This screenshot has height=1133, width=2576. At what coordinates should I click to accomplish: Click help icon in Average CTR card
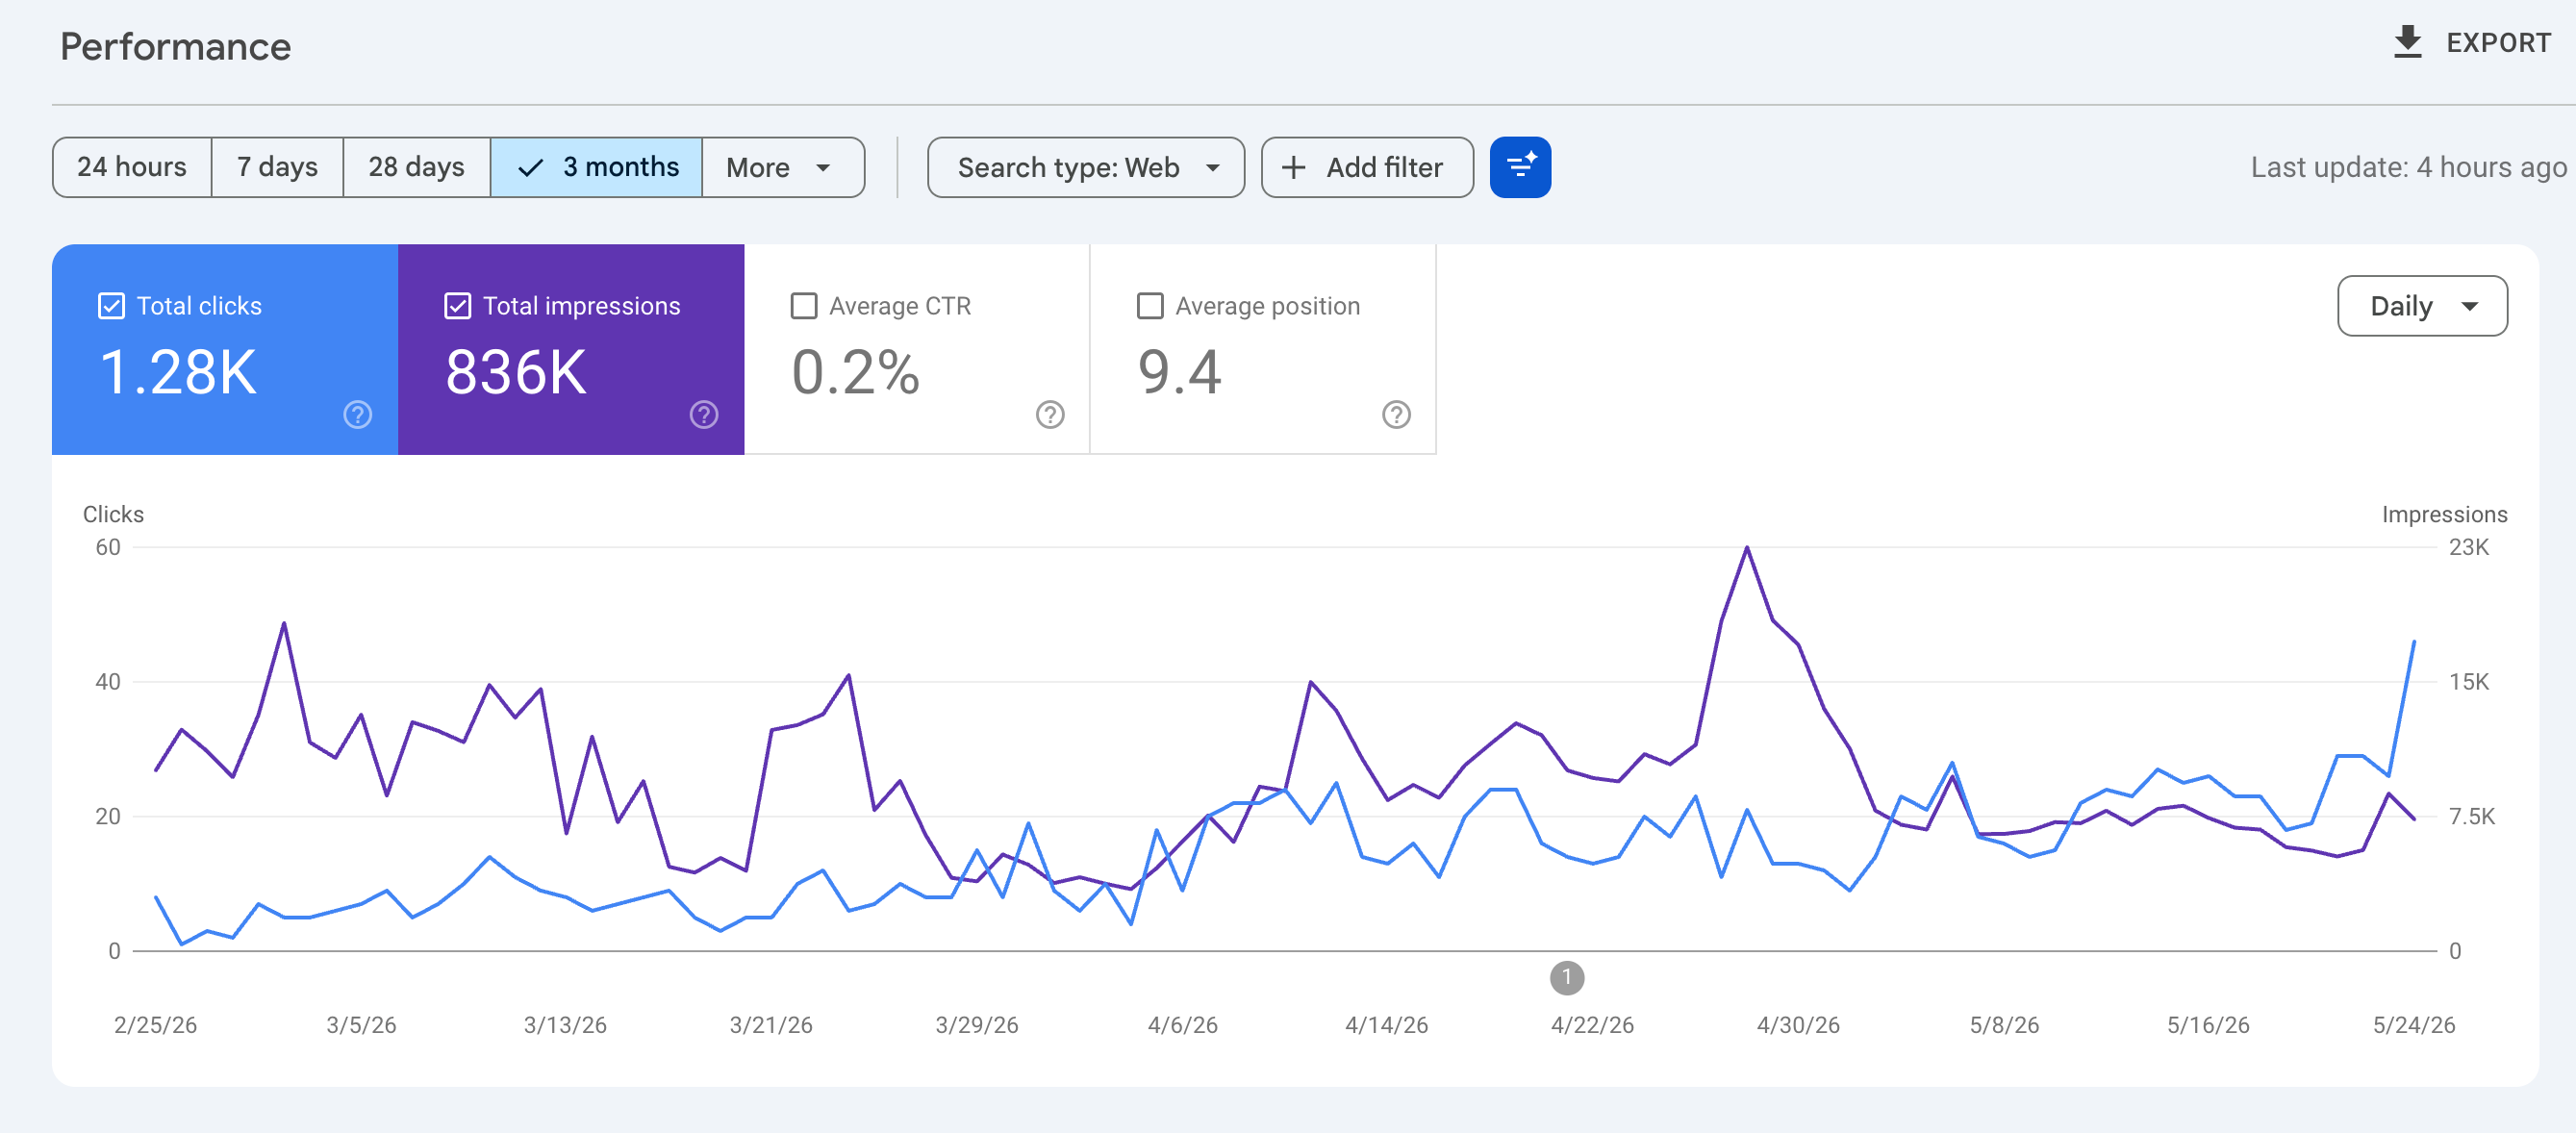tap(1049, 414)
